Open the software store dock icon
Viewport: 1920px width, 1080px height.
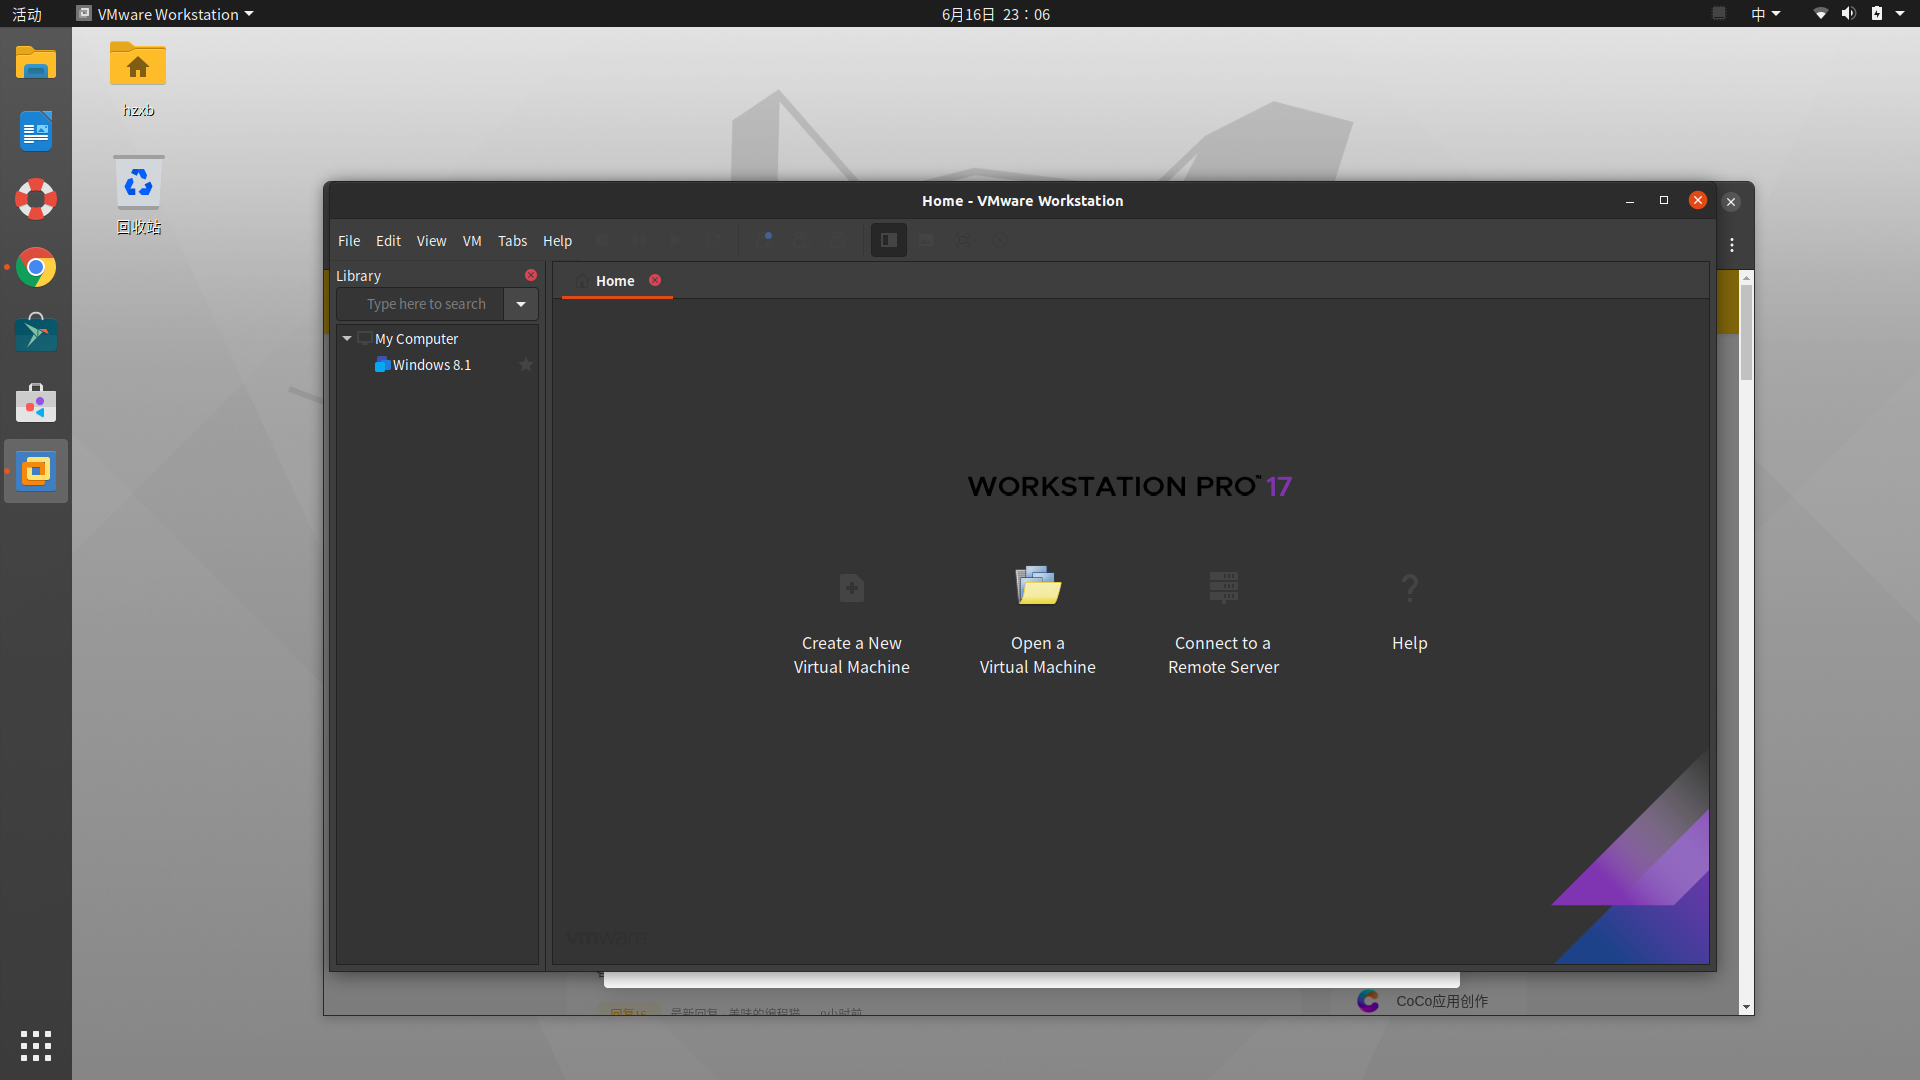[36, 403]
